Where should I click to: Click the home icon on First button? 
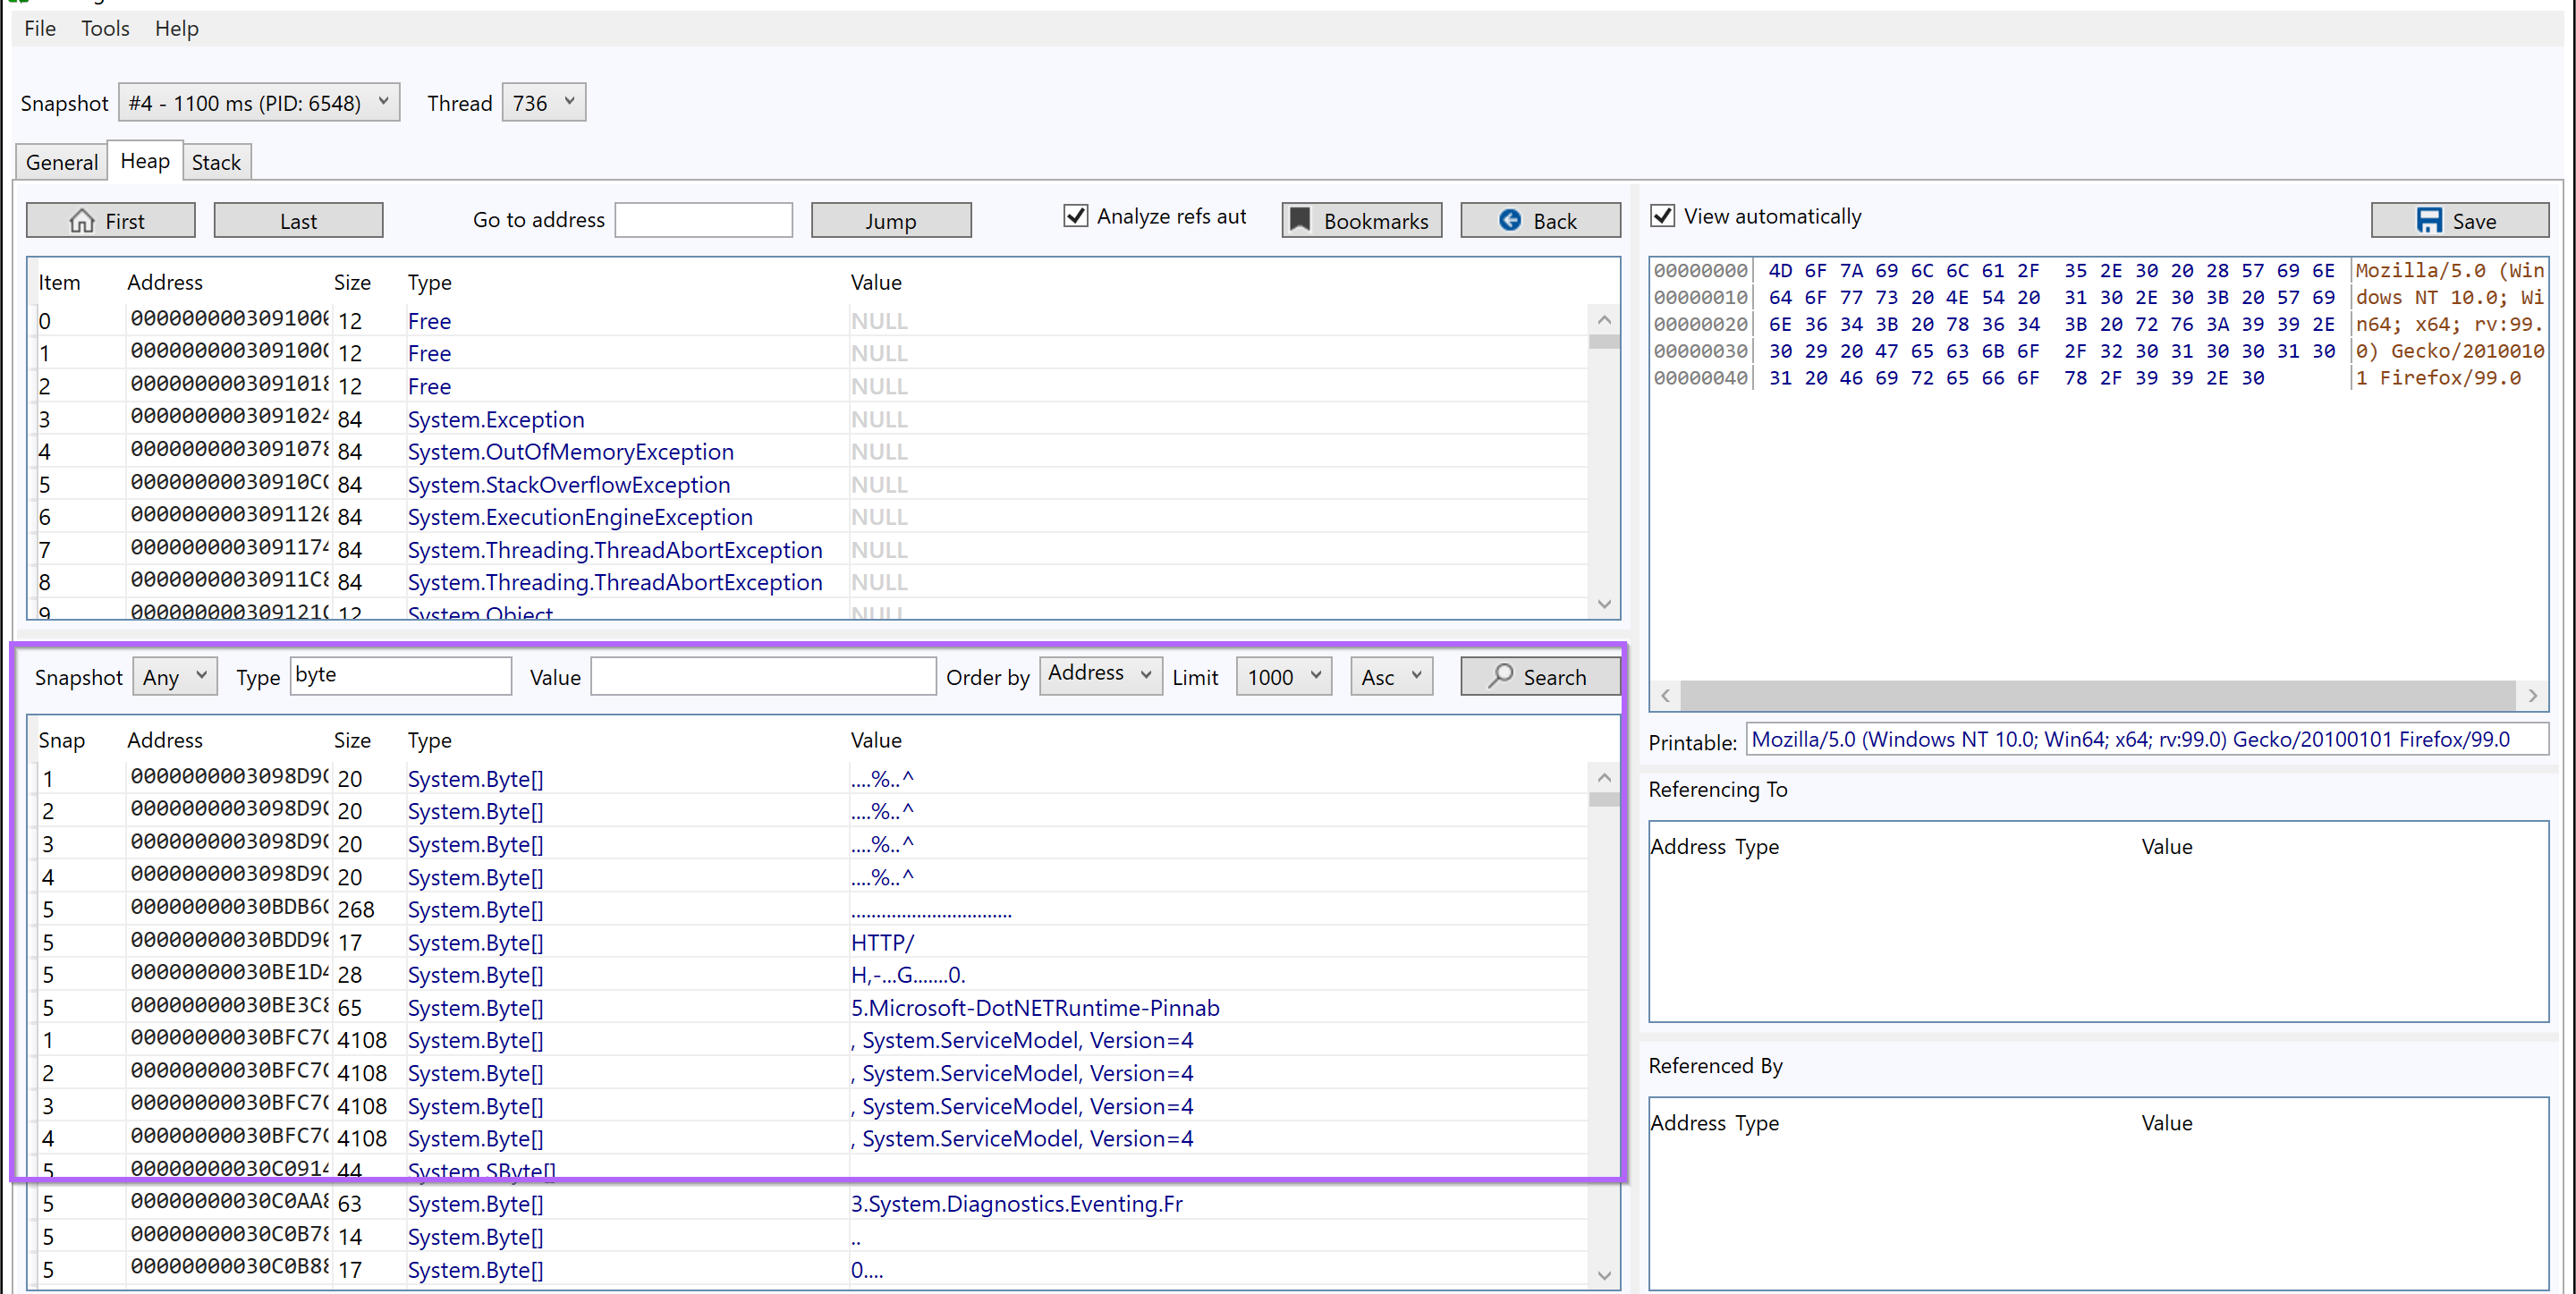[82, 221]
